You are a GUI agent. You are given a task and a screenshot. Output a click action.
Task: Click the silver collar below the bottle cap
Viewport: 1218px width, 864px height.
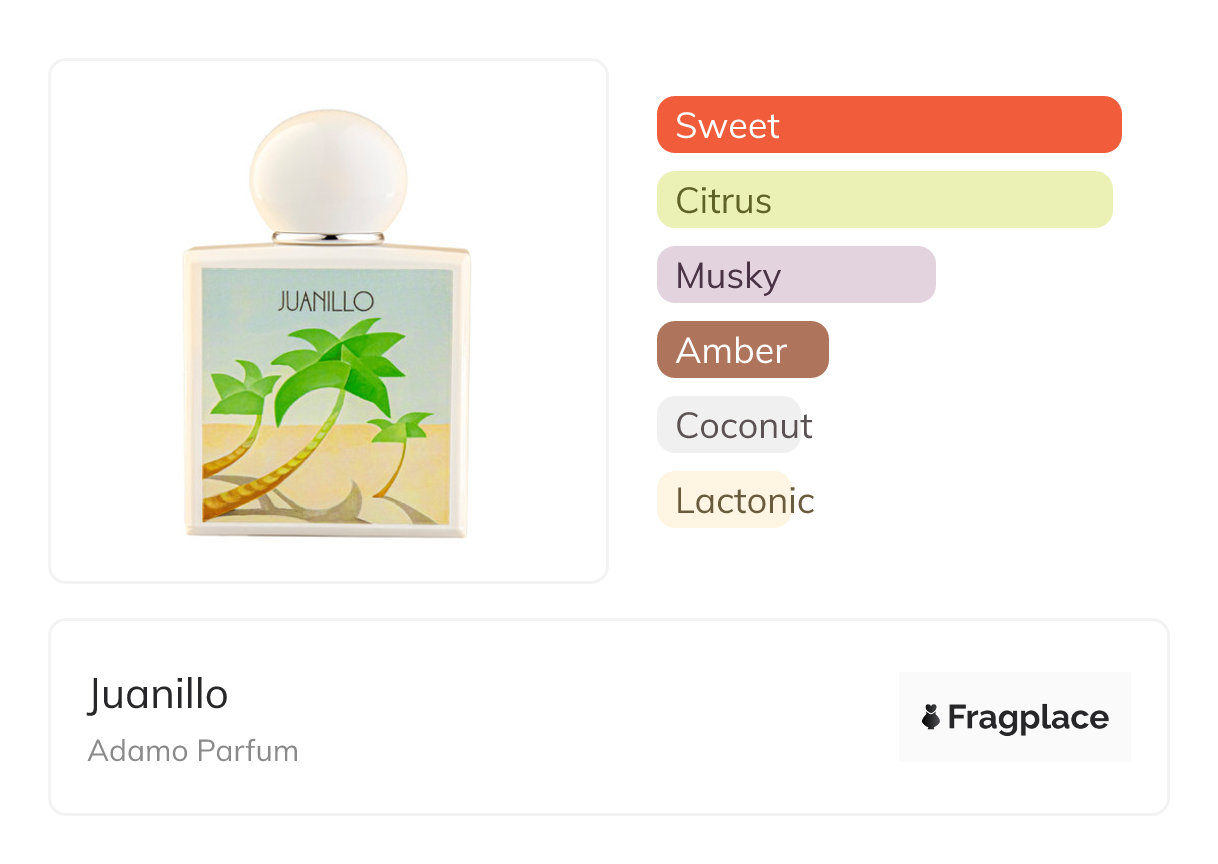click(328, 238)
